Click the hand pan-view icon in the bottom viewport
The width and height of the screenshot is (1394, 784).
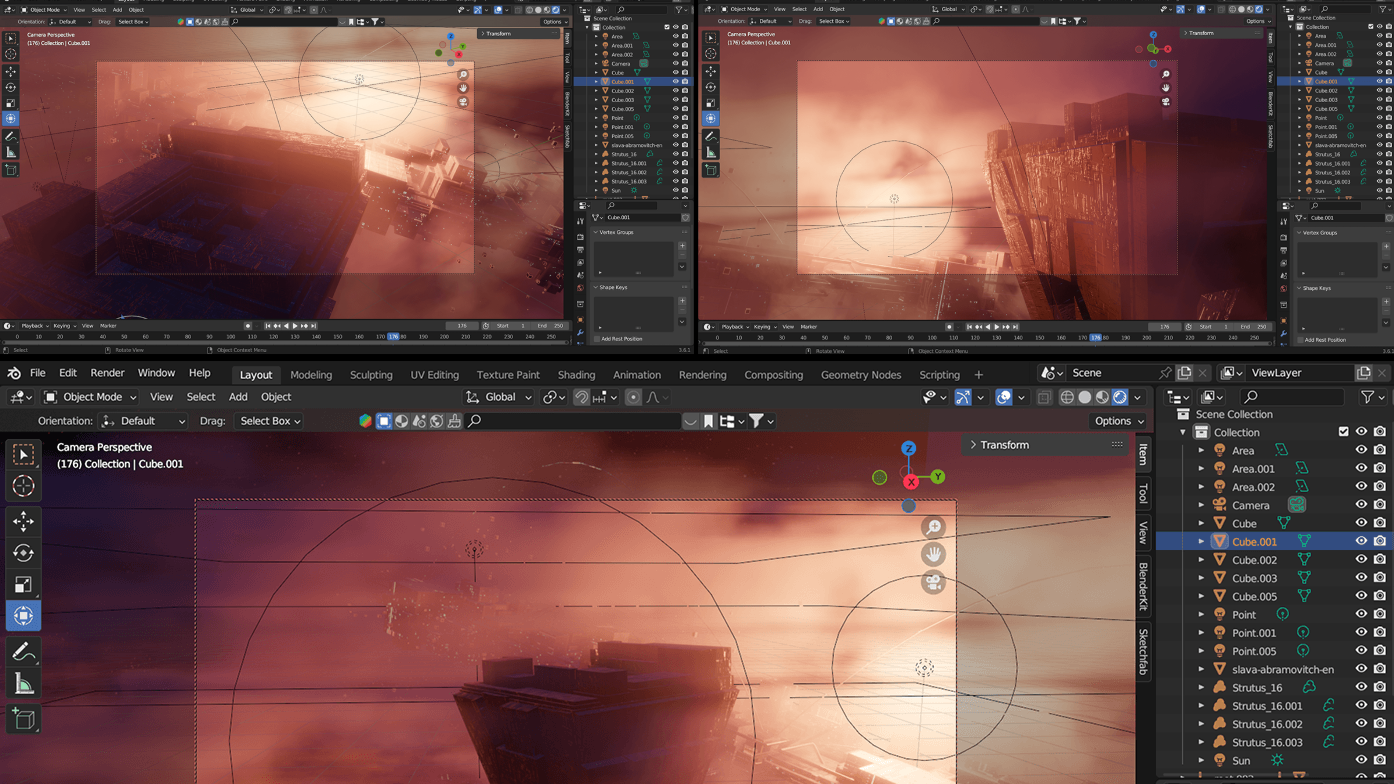[933, 554]
